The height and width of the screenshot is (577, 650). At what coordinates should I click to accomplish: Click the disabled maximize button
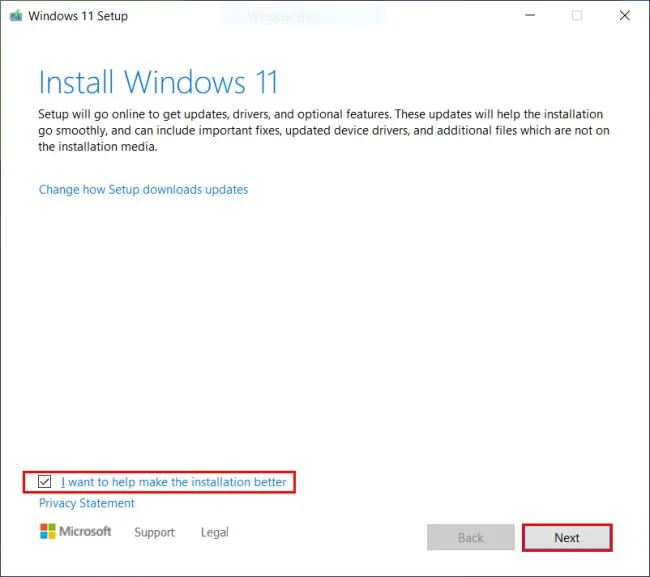click(x=577, y=15)
